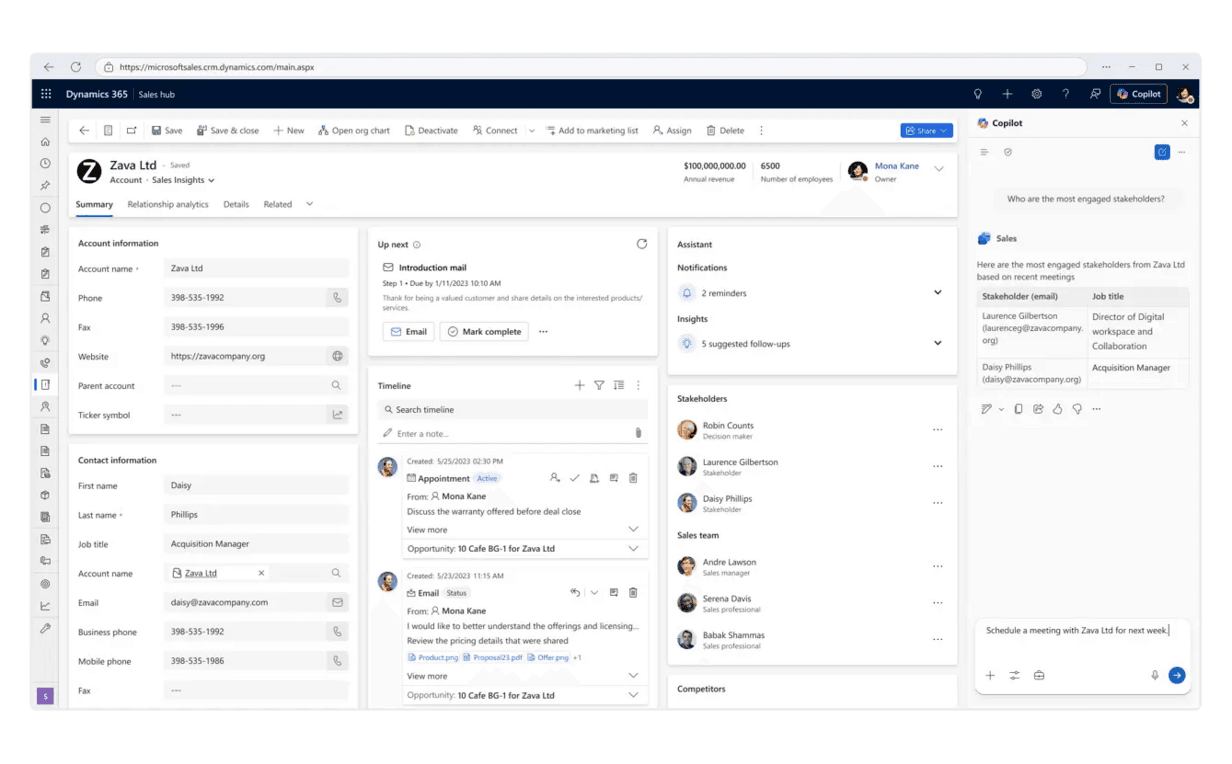Clear the Zava Ltd account name lookup
This screenshot has height=764, width=1232.
261,573
